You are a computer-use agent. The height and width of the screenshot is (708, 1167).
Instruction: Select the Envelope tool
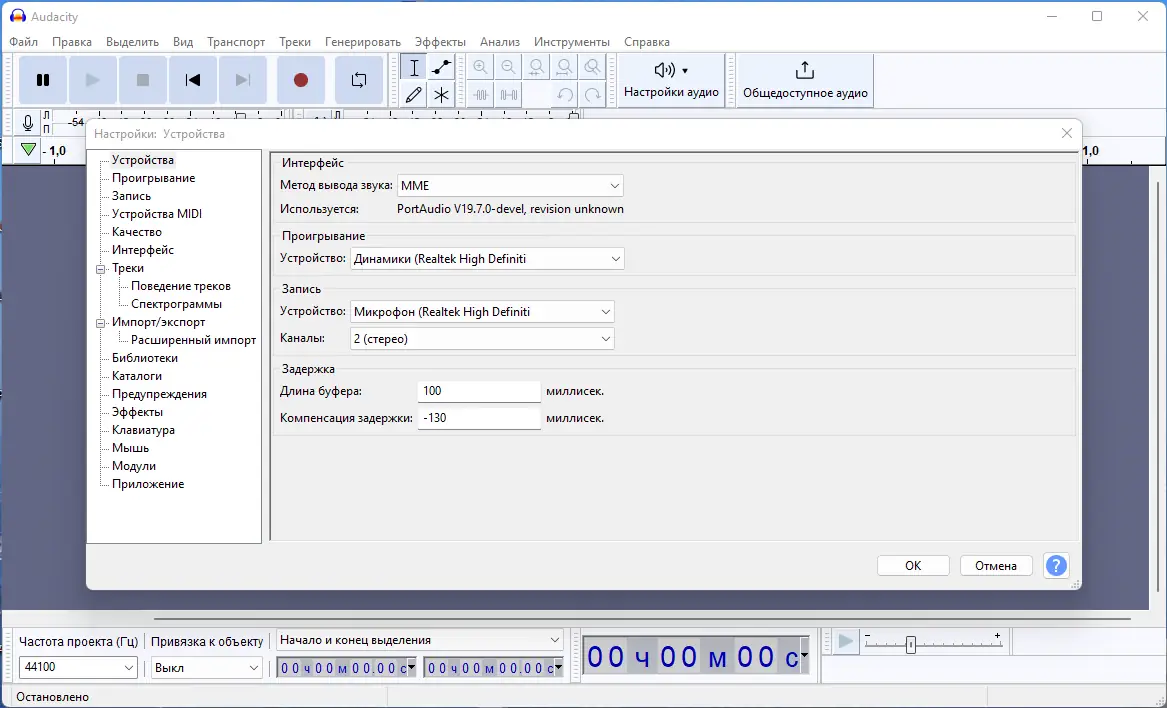click(441, 68)
